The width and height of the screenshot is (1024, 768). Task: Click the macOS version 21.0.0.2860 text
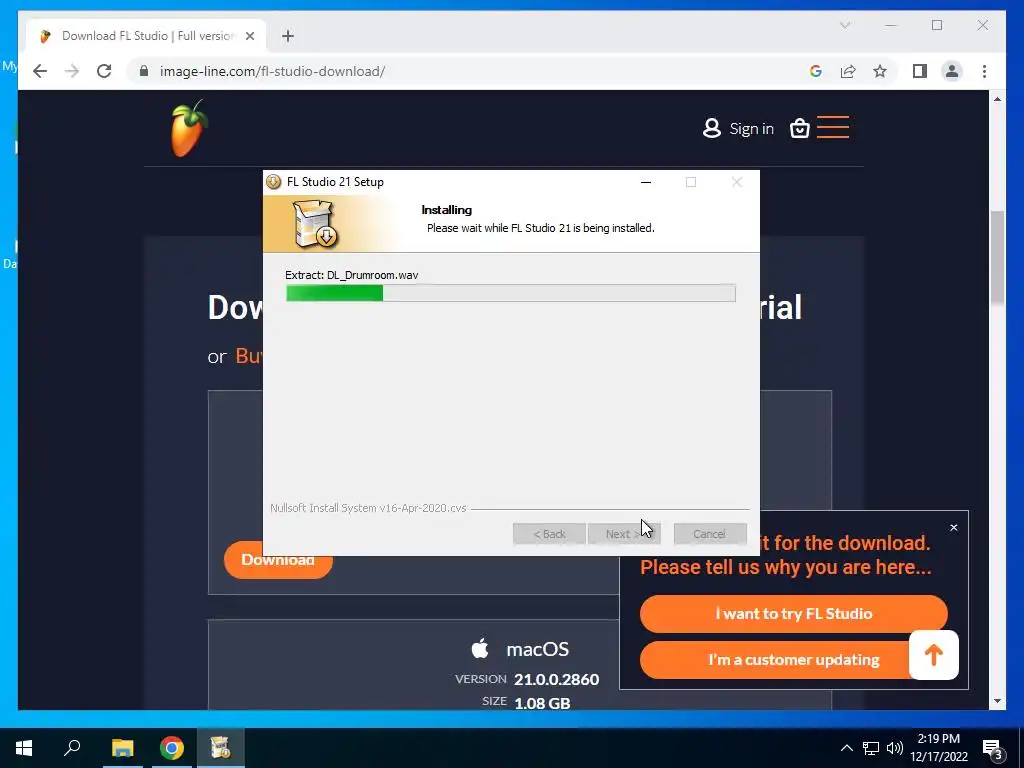tap(556, 679)
